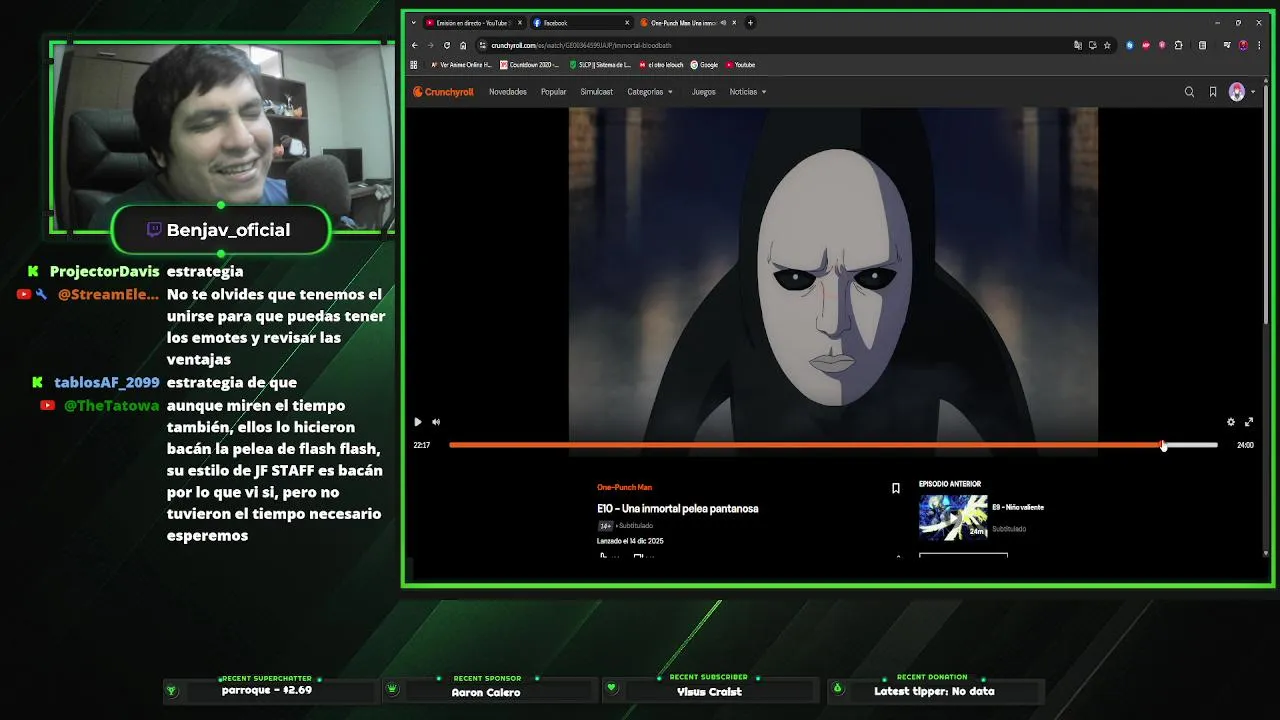Open SLCP Sistema de L... bookmark
The width and height of the screenshot is (1280, 720).
[x=600, y=65]
